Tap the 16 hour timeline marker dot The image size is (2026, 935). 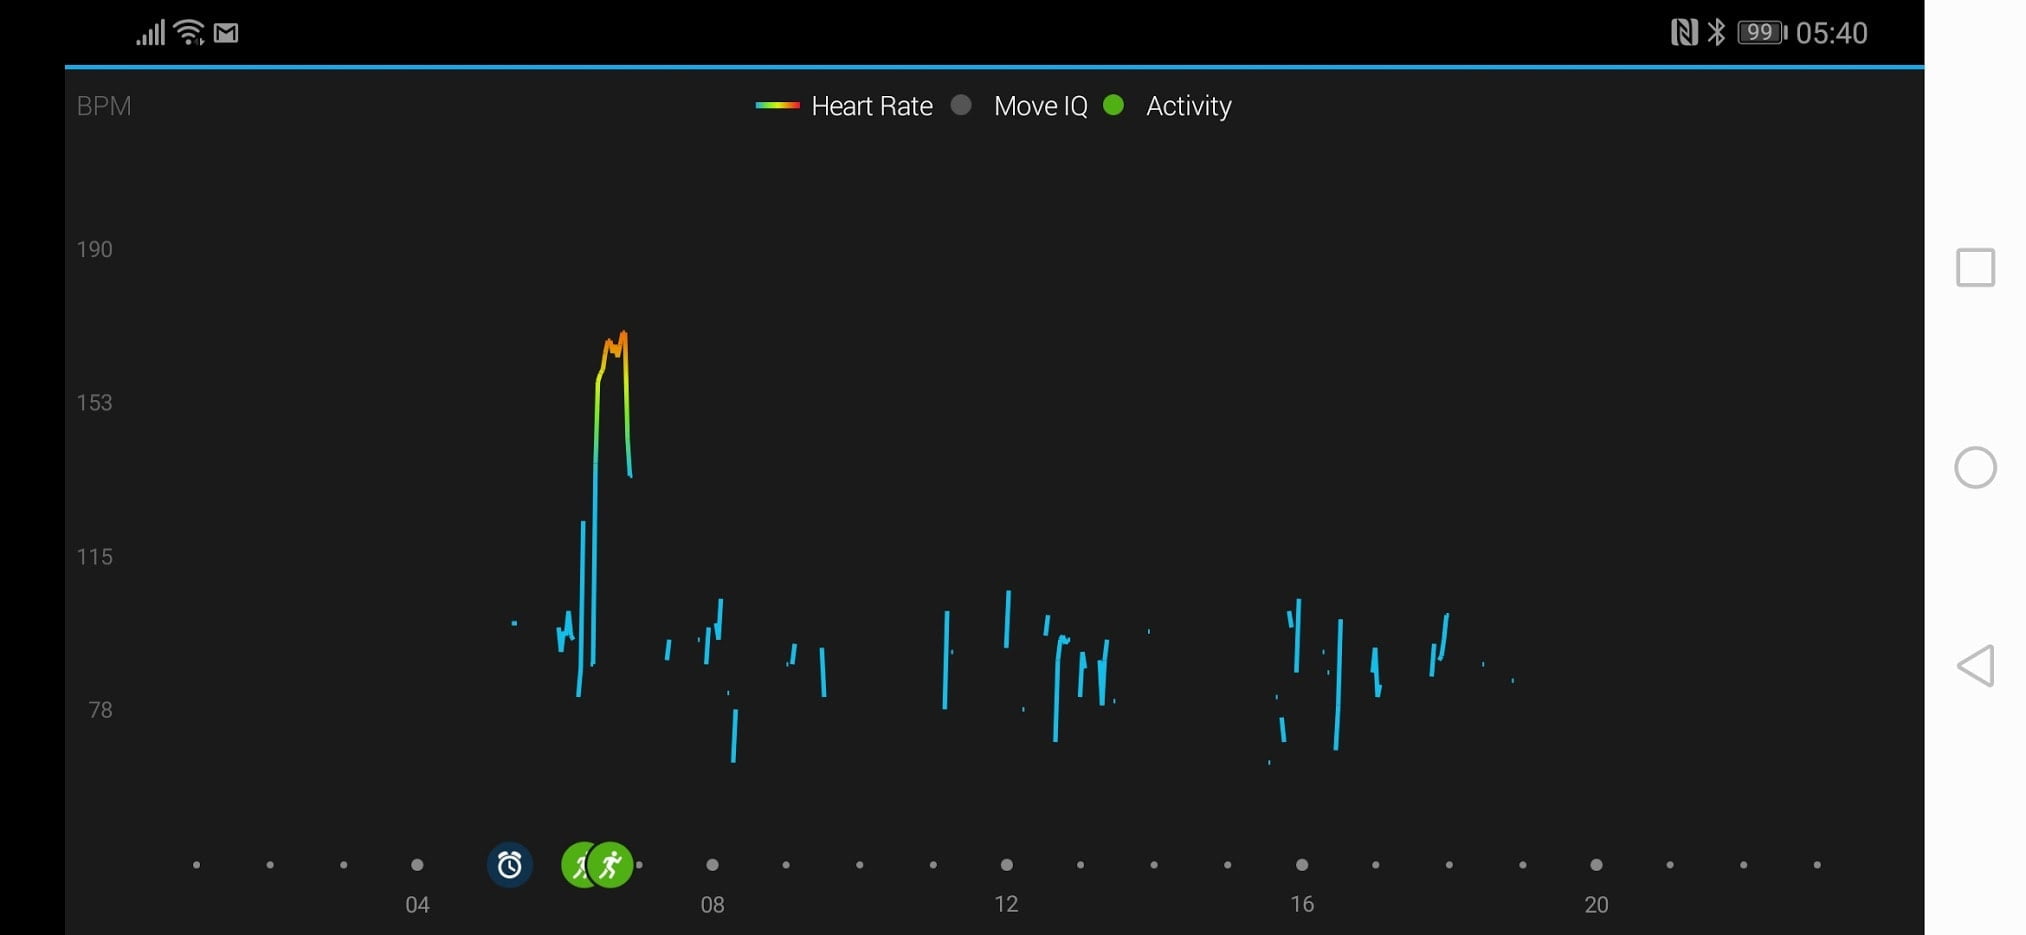click(1302, 865)
